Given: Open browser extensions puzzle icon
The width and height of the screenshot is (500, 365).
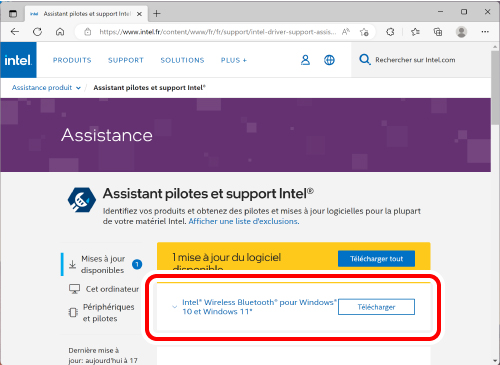Looking at the screenshot, I should pos(390,32).
